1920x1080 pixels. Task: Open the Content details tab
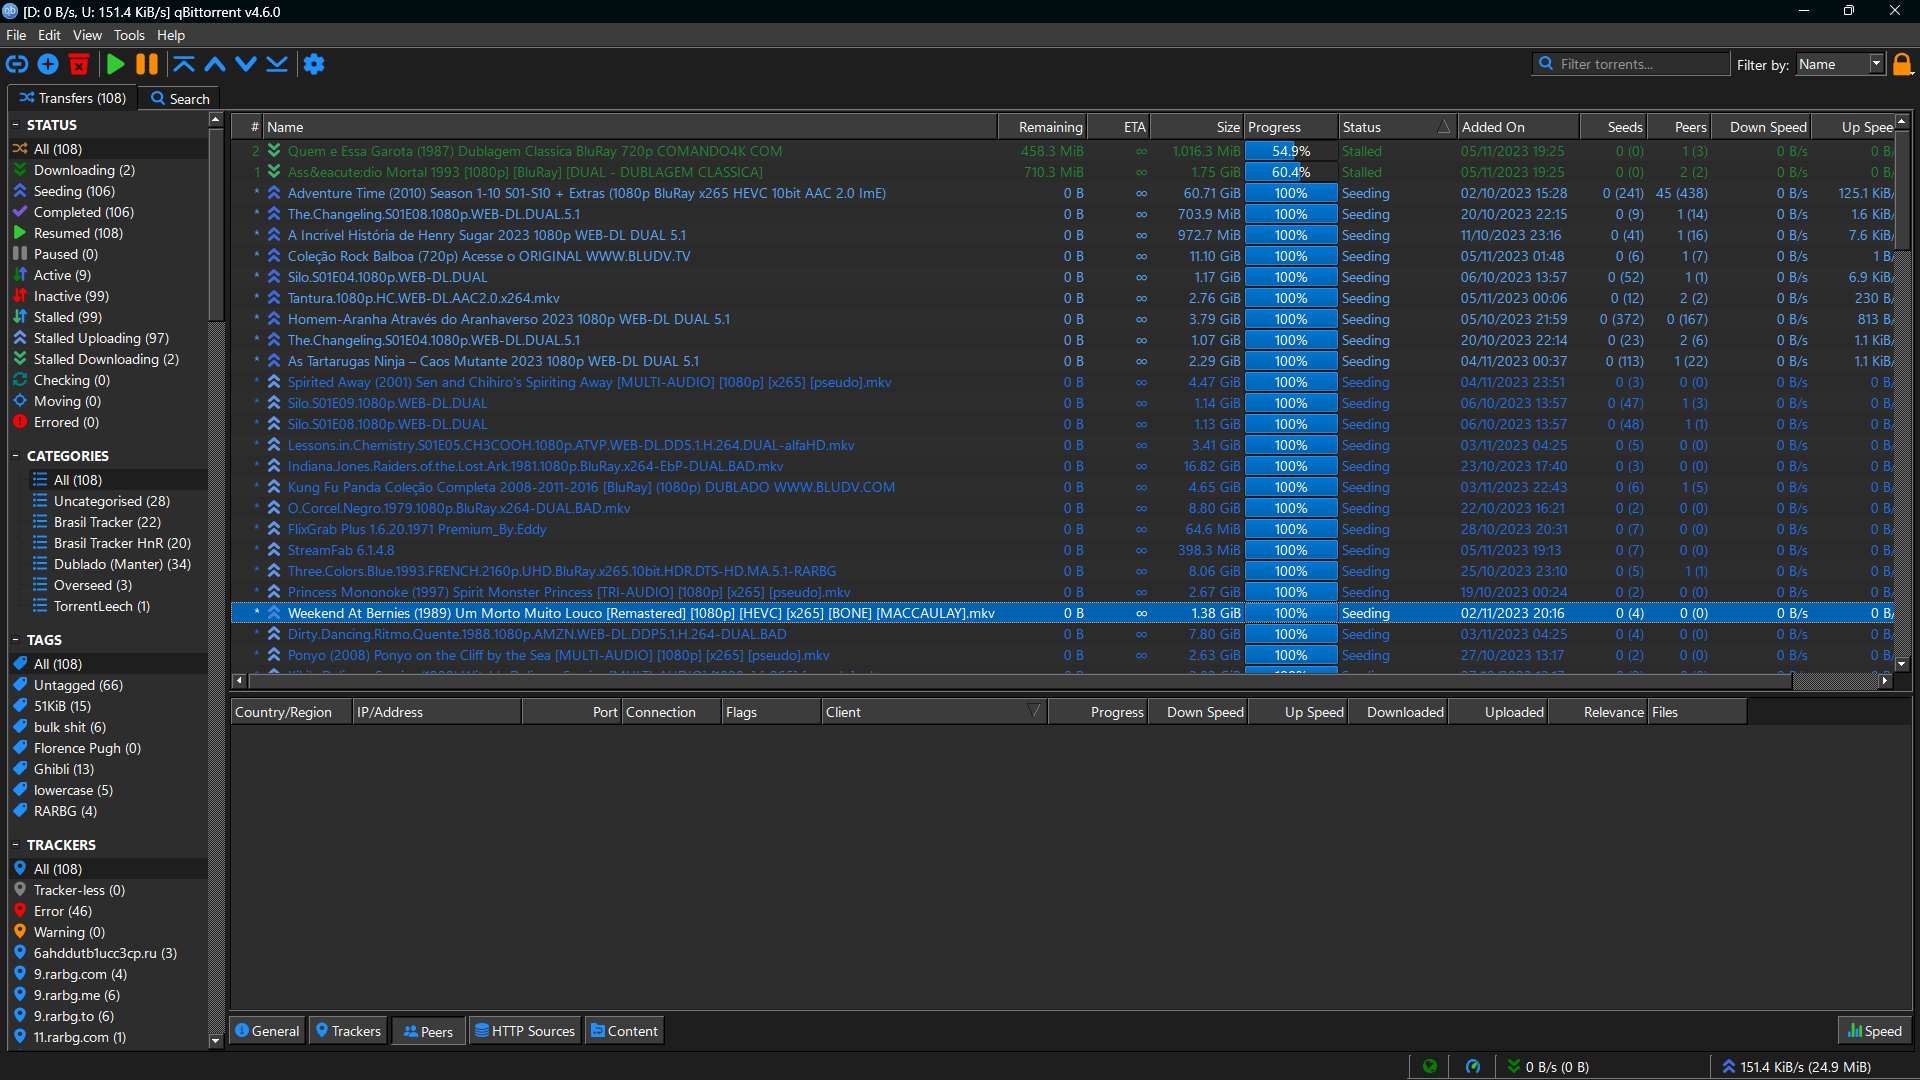[624, 1031]
